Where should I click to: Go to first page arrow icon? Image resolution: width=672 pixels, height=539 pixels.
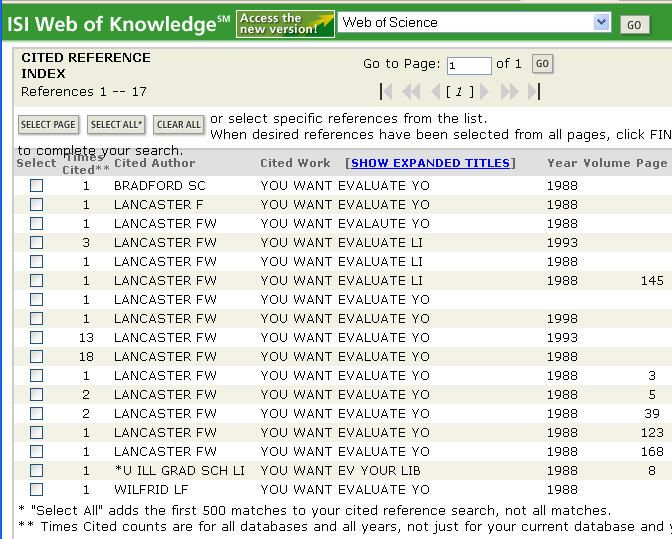coord(386,92)
